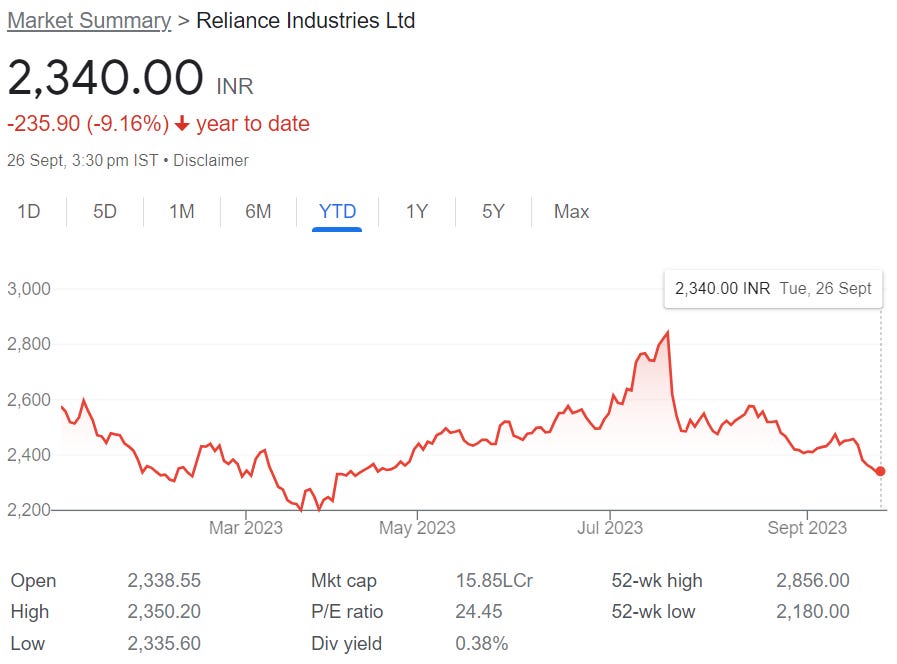Open the Market Summary link
Image resolution: width=897 pixels, height=664 pixels.
pyautogui.click(x=89, y=21)
